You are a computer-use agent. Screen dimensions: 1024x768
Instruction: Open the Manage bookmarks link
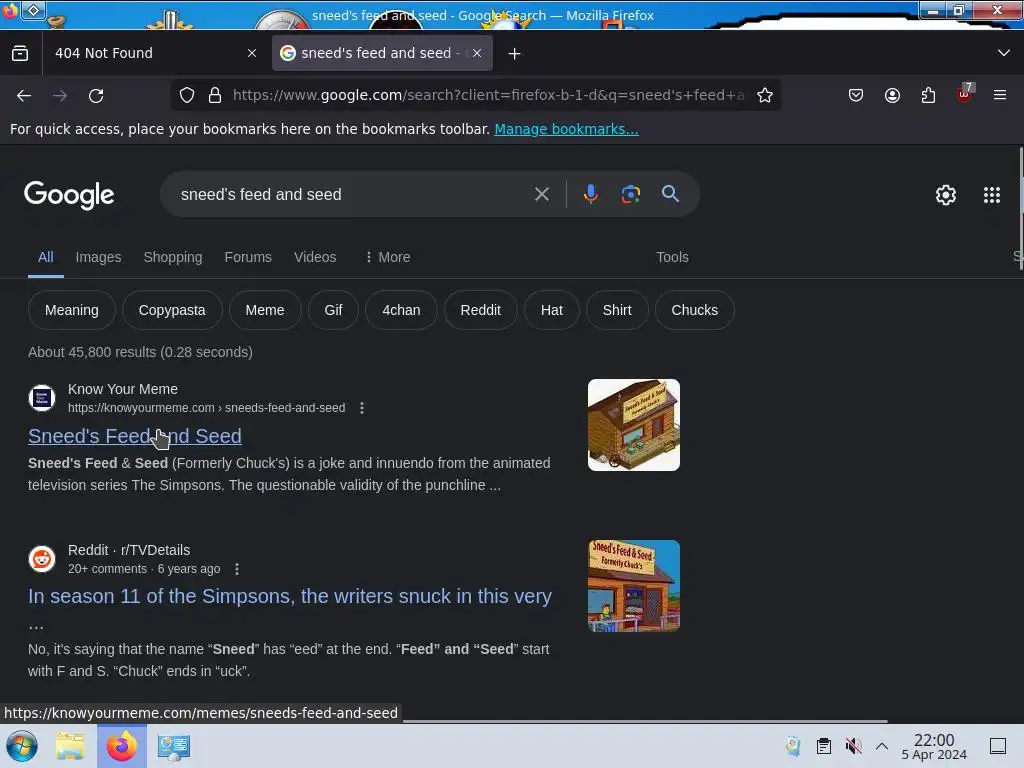coord(566,129)
